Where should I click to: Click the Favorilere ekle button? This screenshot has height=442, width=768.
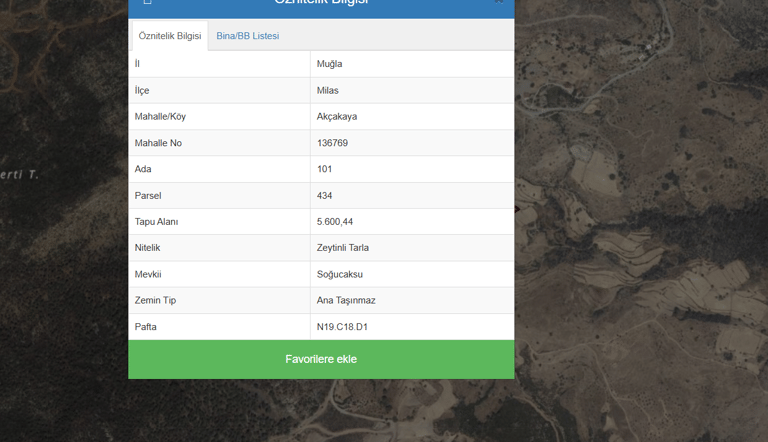[x=321, y=359]
